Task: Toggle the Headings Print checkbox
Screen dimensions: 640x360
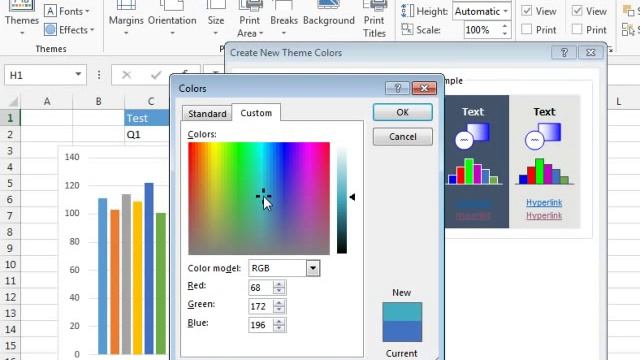Action: 577,29
